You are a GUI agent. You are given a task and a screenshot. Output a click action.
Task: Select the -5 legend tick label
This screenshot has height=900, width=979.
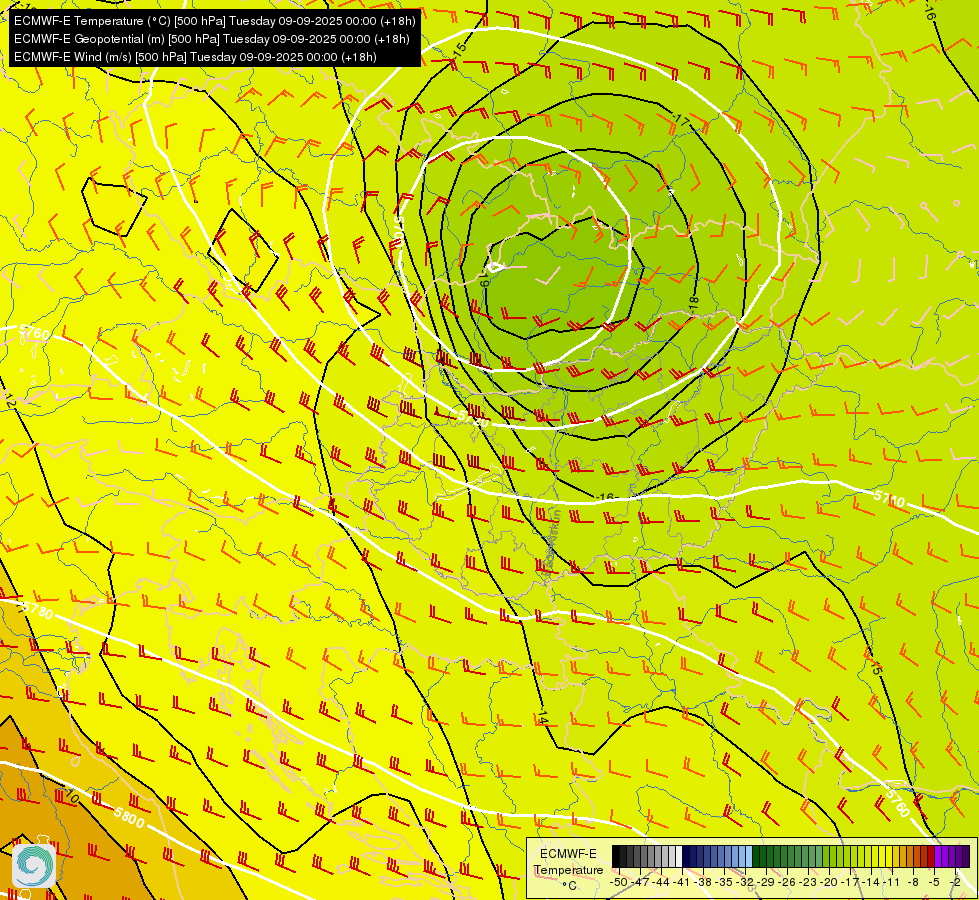(934, 882)
